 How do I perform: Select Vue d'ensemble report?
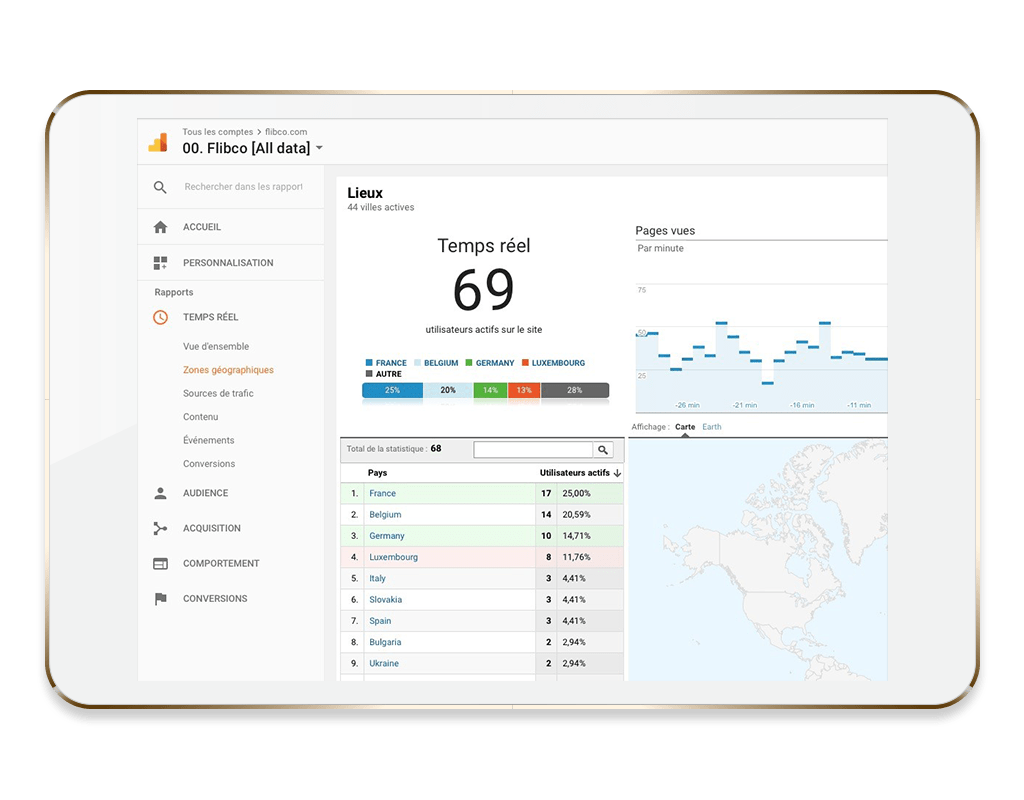[216, 347]
